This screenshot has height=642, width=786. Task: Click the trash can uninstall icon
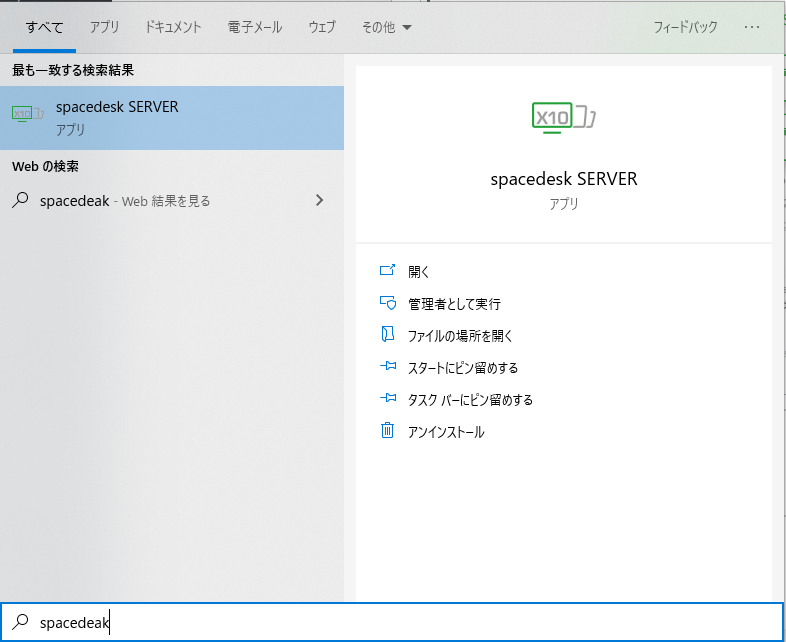click(x=387, y=431)
